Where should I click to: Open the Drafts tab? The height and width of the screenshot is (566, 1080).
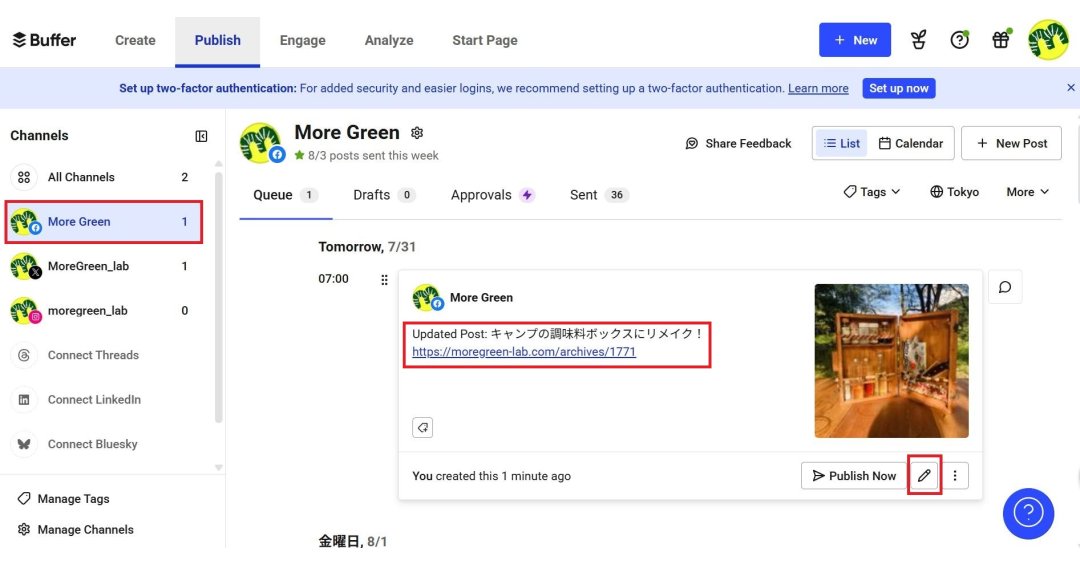tap(384, 195)
